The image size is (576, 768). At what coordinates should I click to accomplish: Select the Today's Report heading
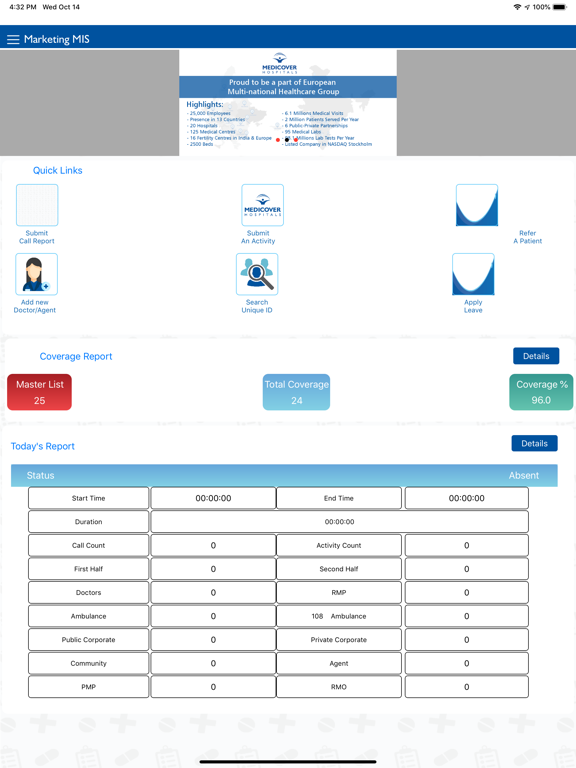pos(43,446)
